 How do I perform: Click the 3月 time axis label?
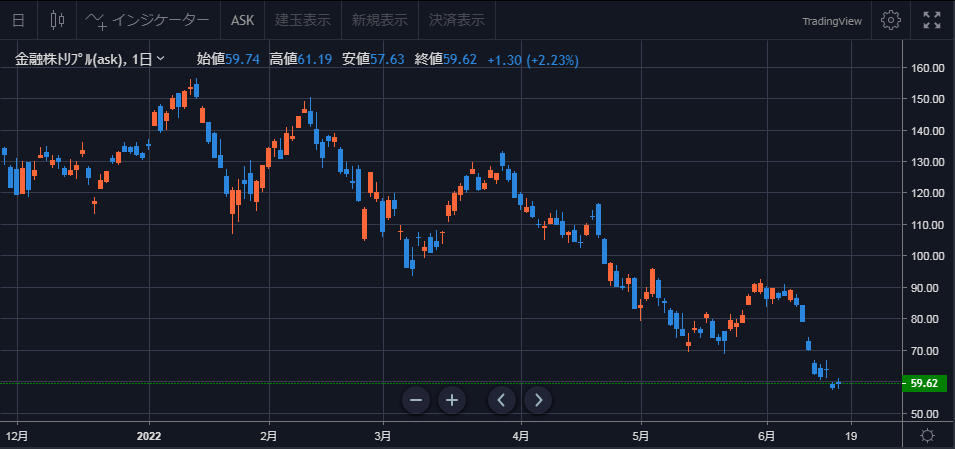[383, 436]
